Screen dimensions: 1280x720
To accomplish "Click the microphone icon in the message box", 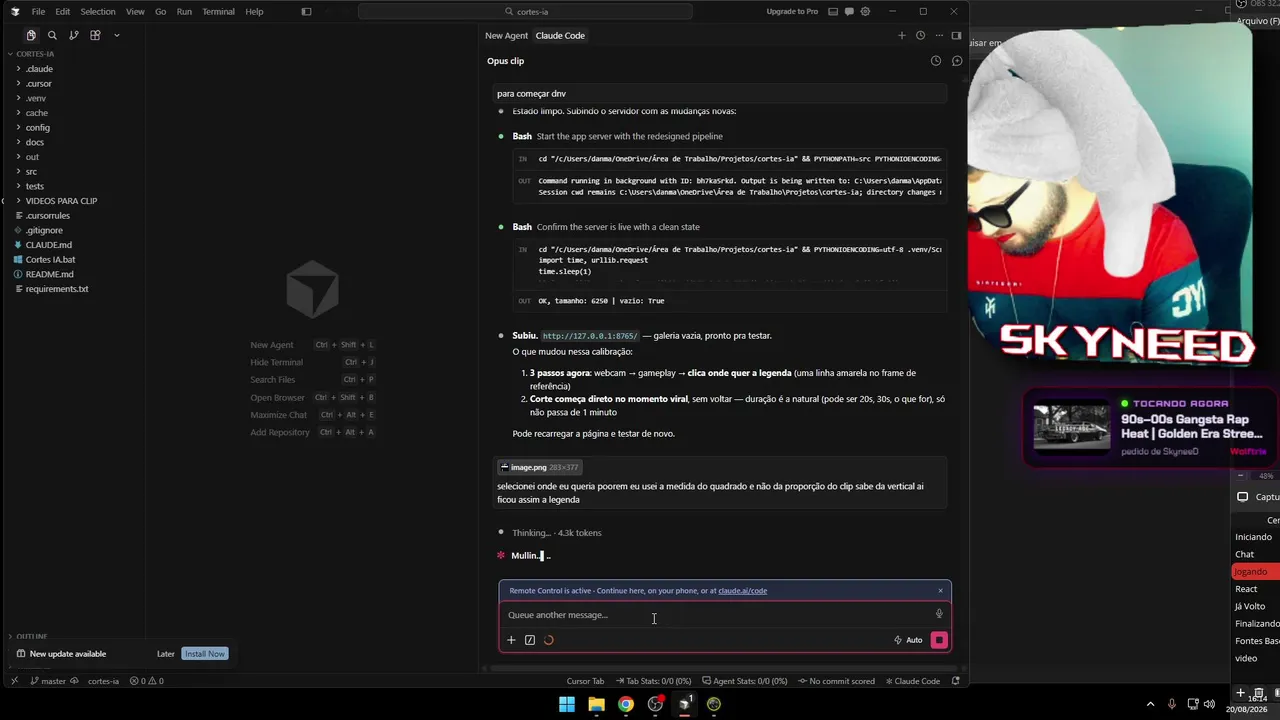I will point(939,614).
